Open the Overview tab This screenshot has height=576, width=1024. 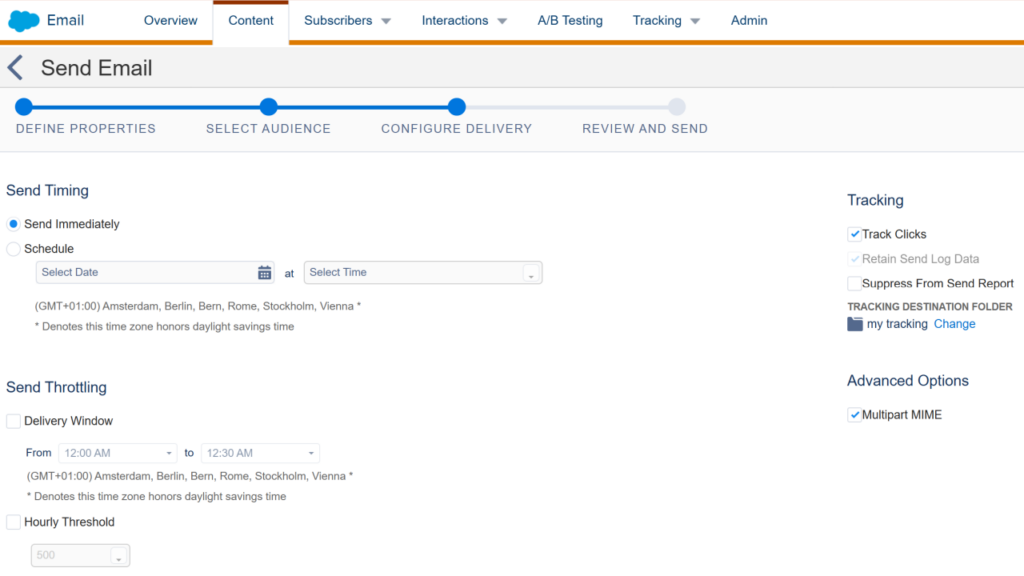click(x=170, y=20)
